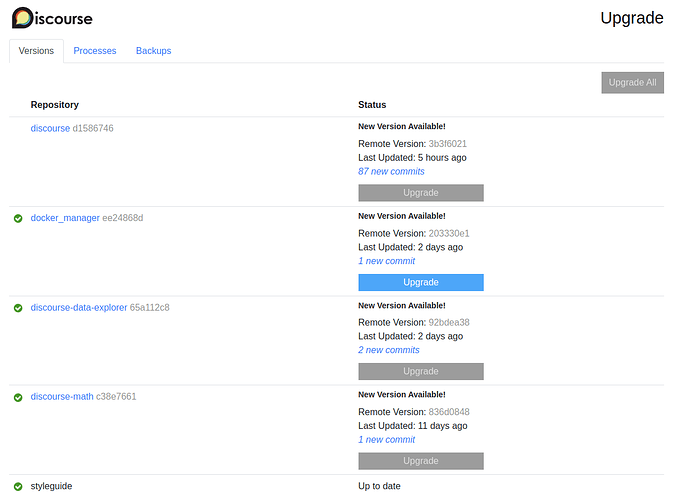Click remote version hash 836d0848
The height and width of the screenshot is (499, 690).
coord(449,412)
